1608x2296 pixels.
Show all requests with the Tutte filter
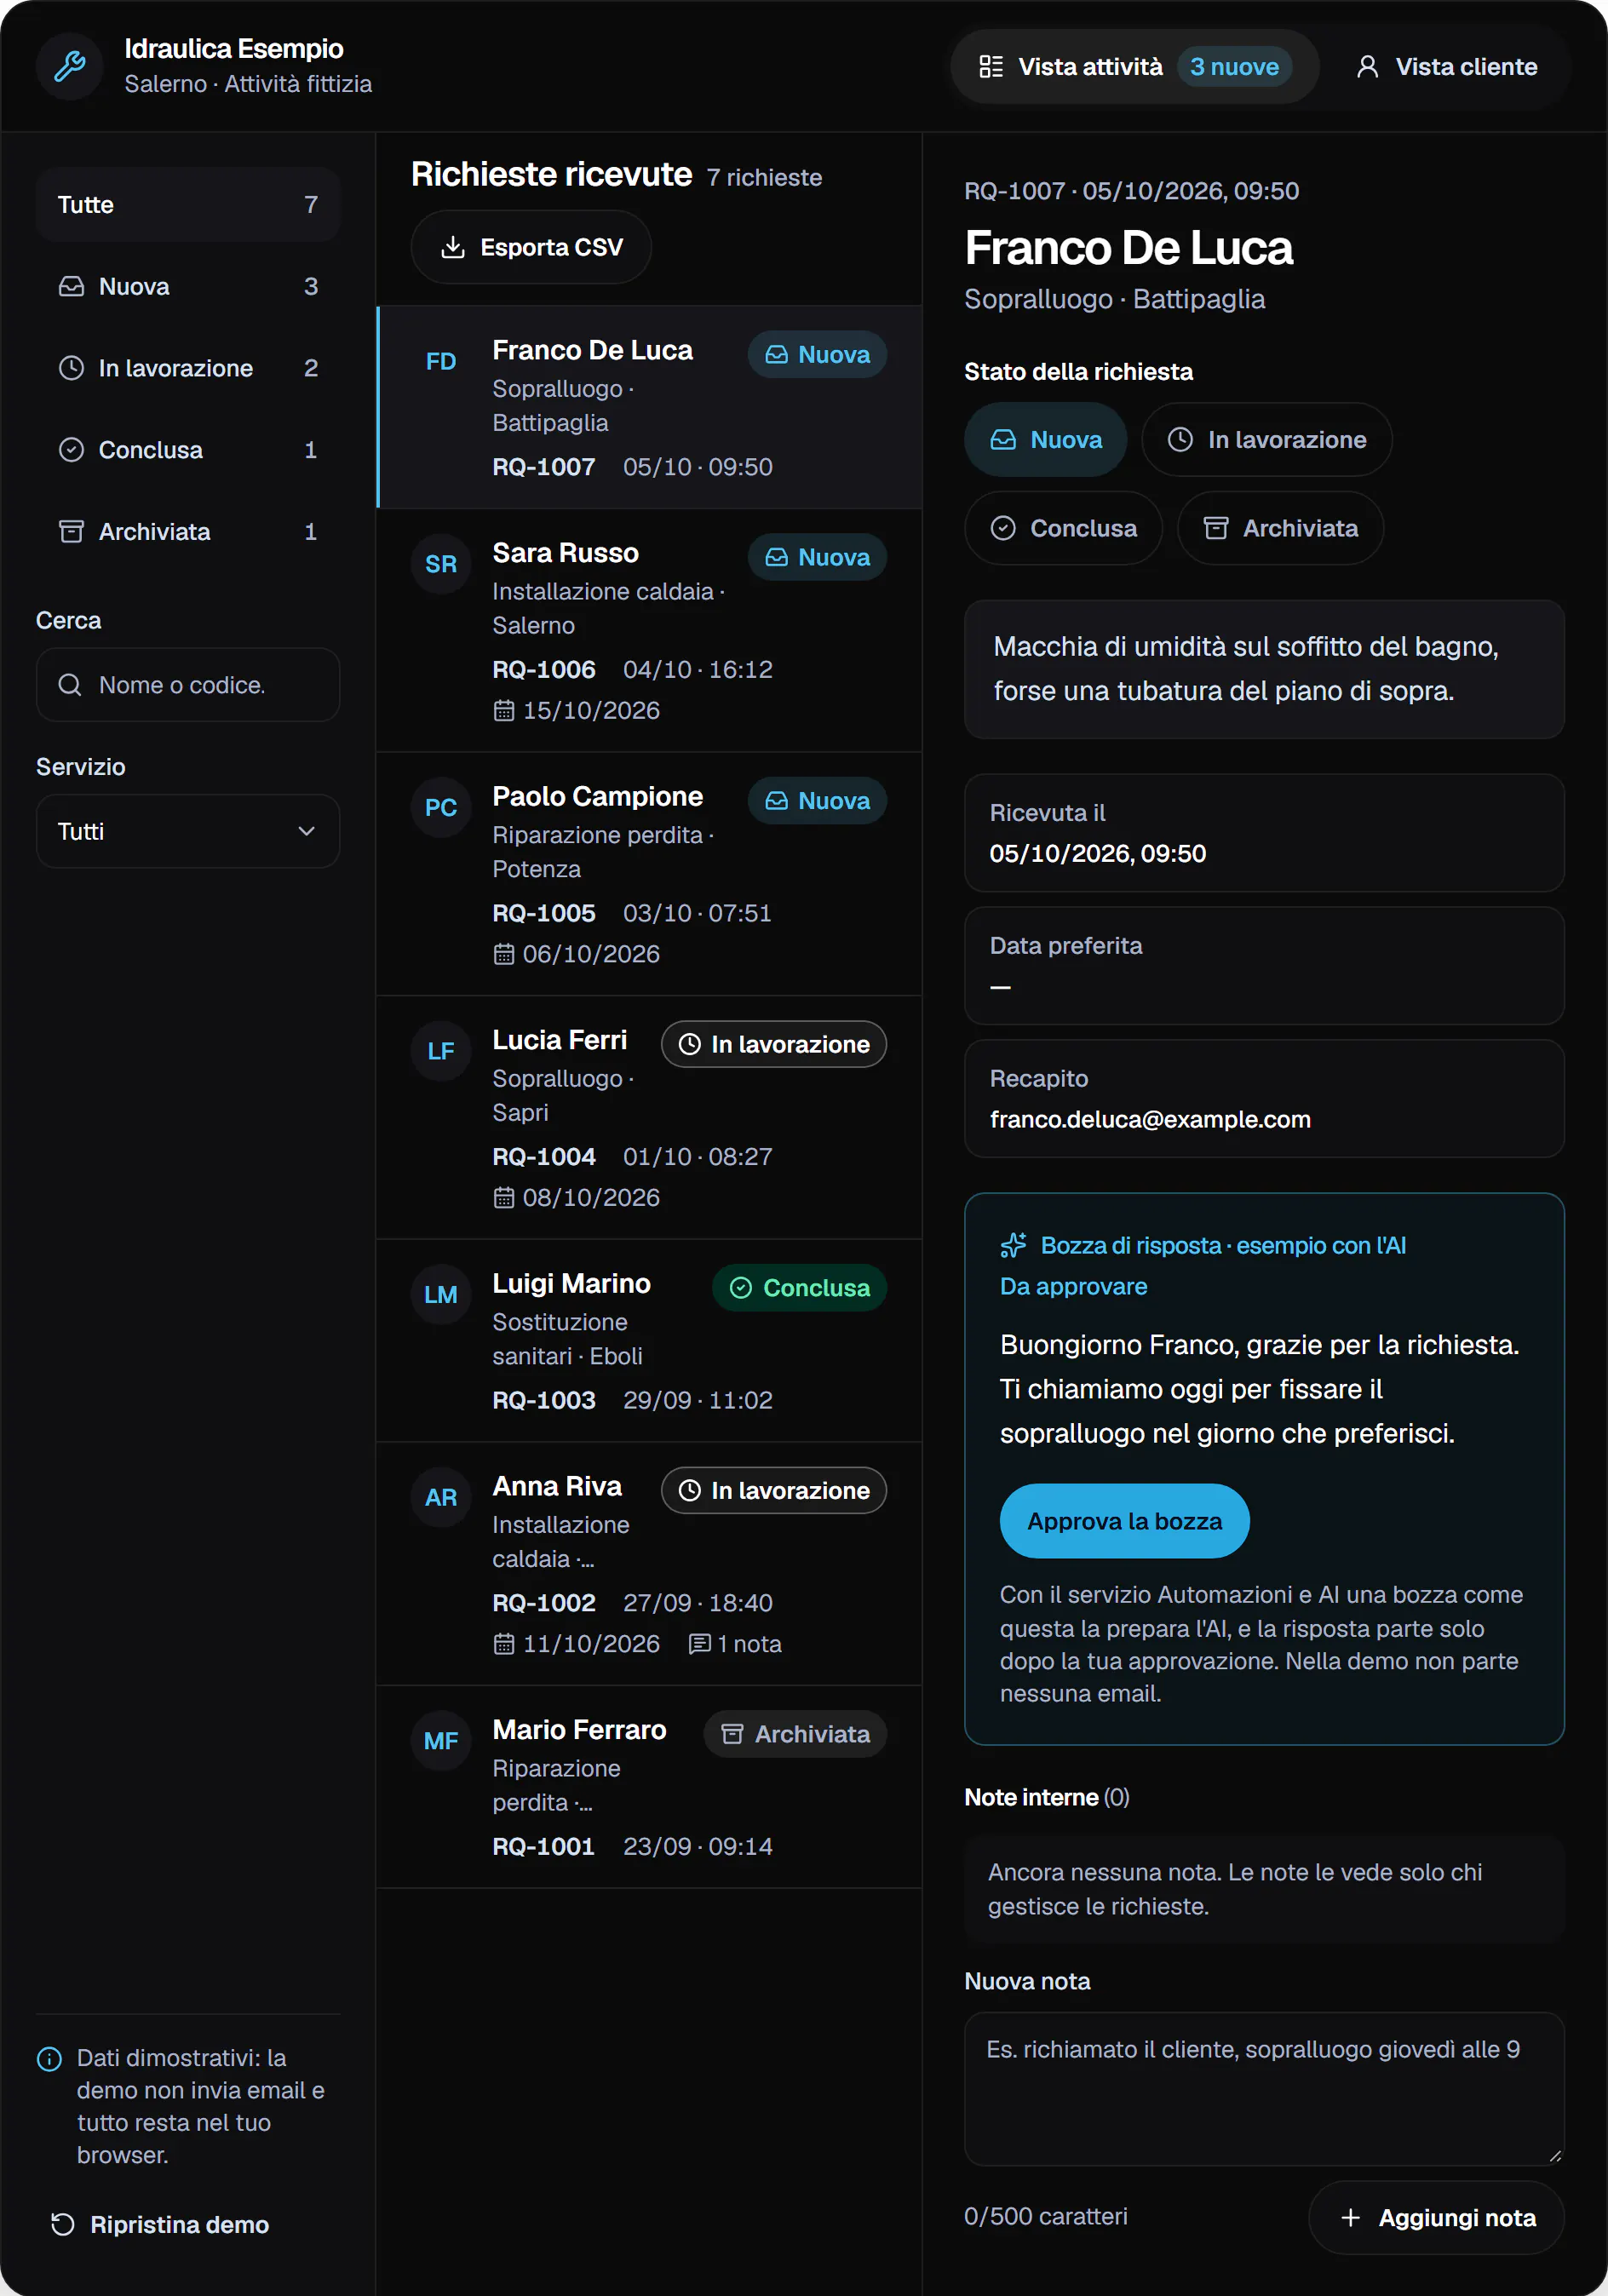[x=188, y=205]
